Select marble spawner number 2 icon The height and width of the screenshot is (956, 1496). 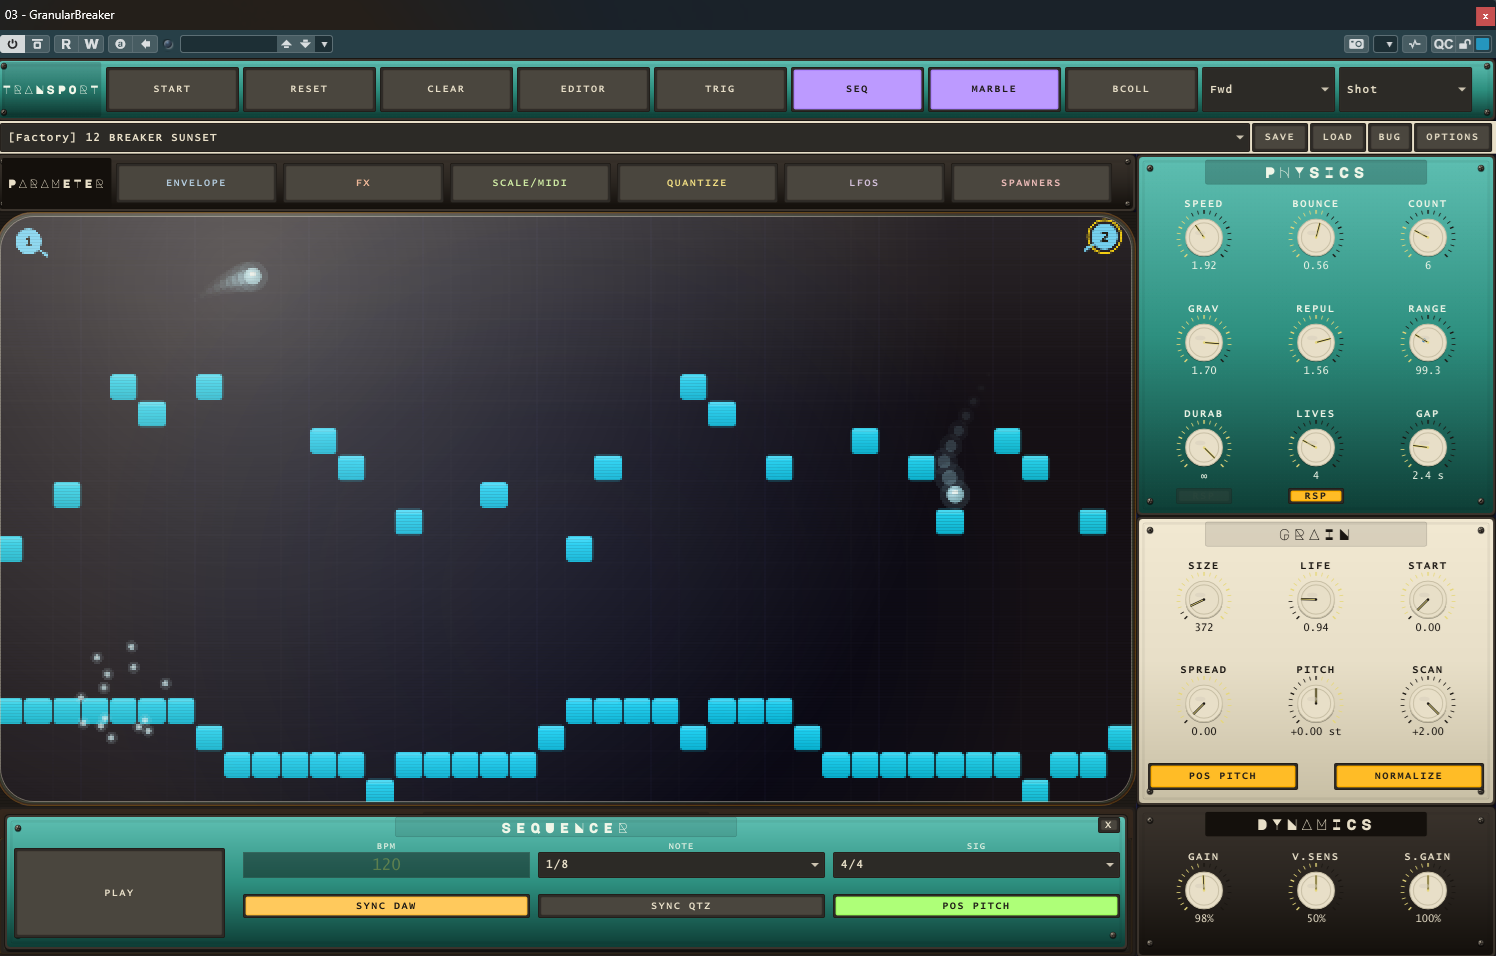pyautogui.click(x=1104, y=237)
